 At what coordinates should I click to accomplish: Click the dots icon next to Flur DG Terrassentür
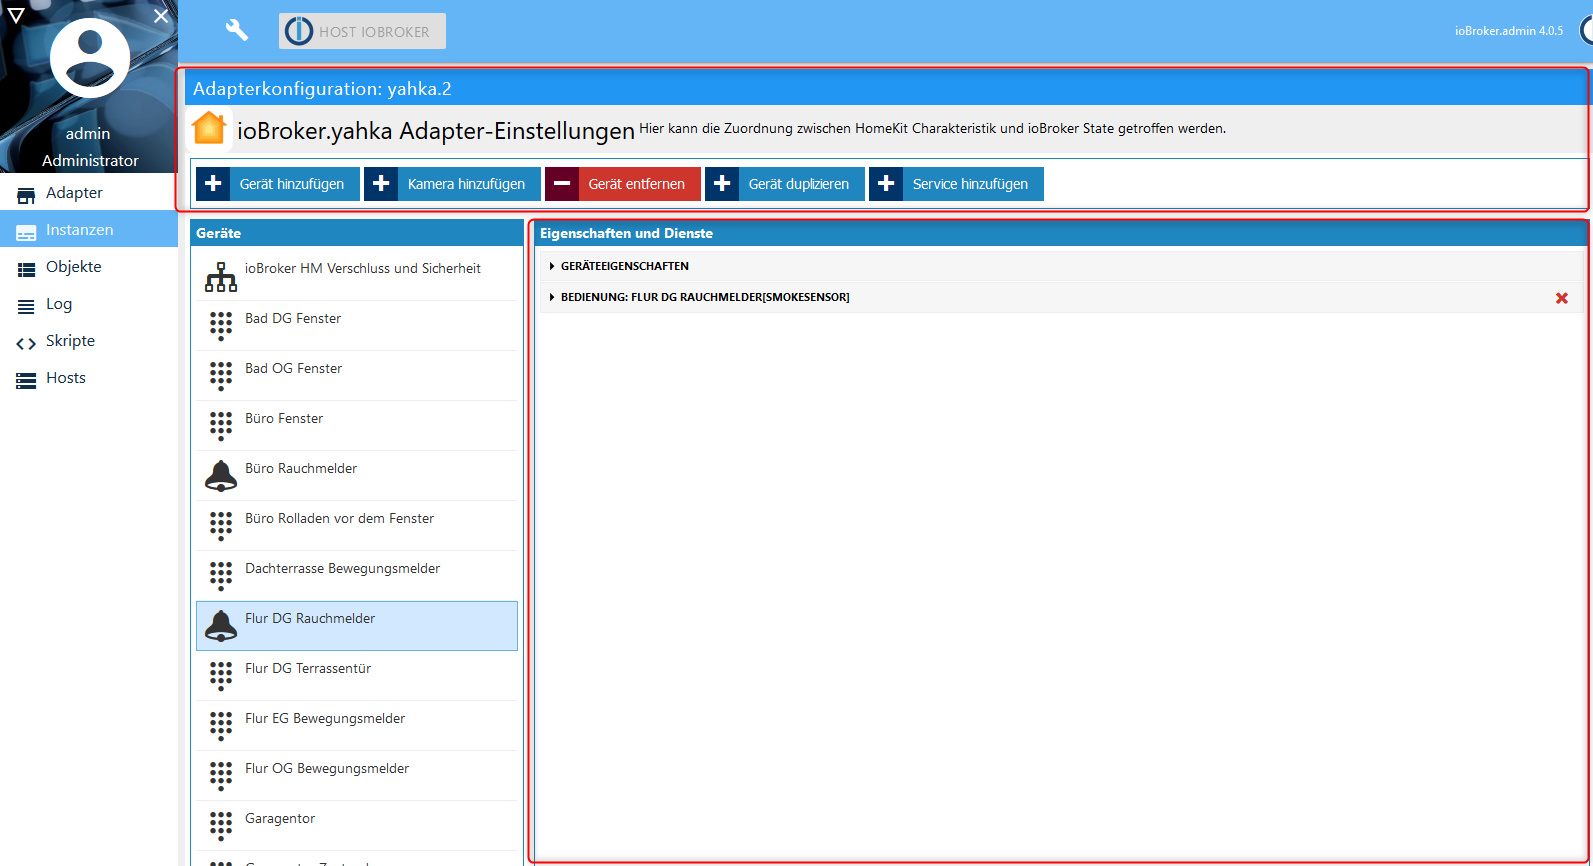[x=221, y=676]
